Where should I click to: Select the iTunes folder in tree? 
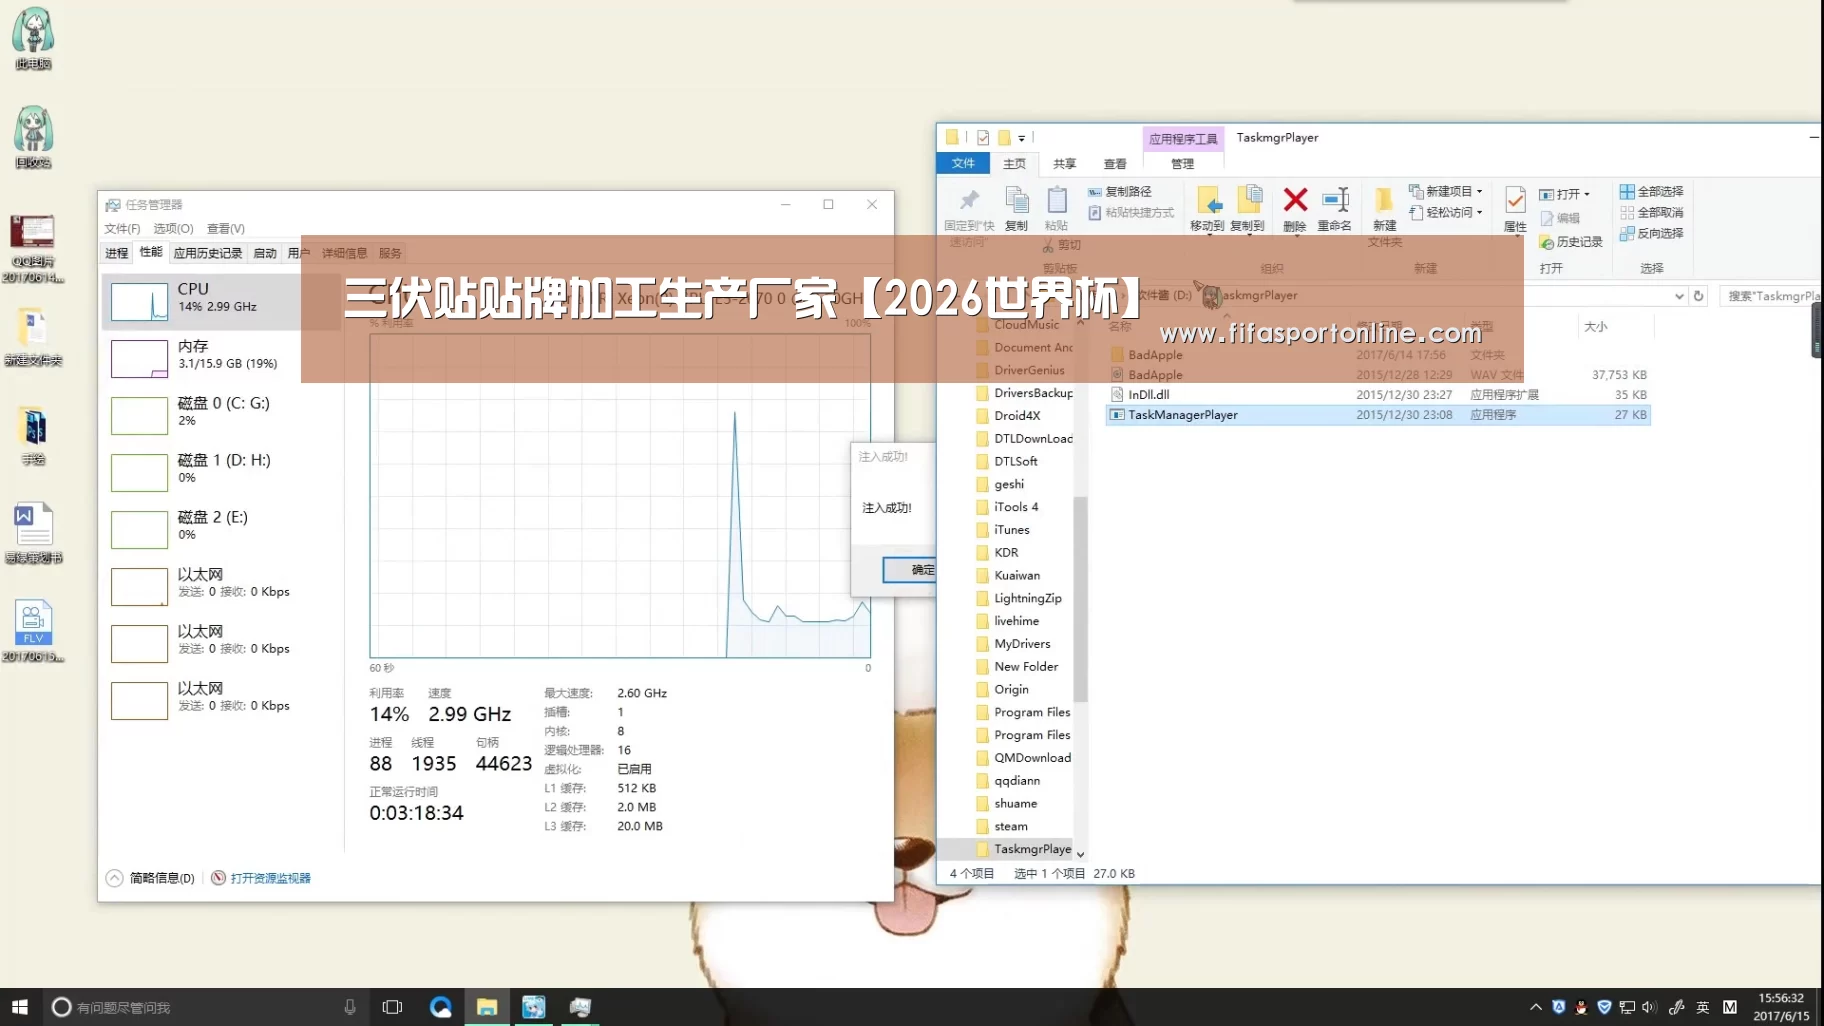tap(1011, 530)
